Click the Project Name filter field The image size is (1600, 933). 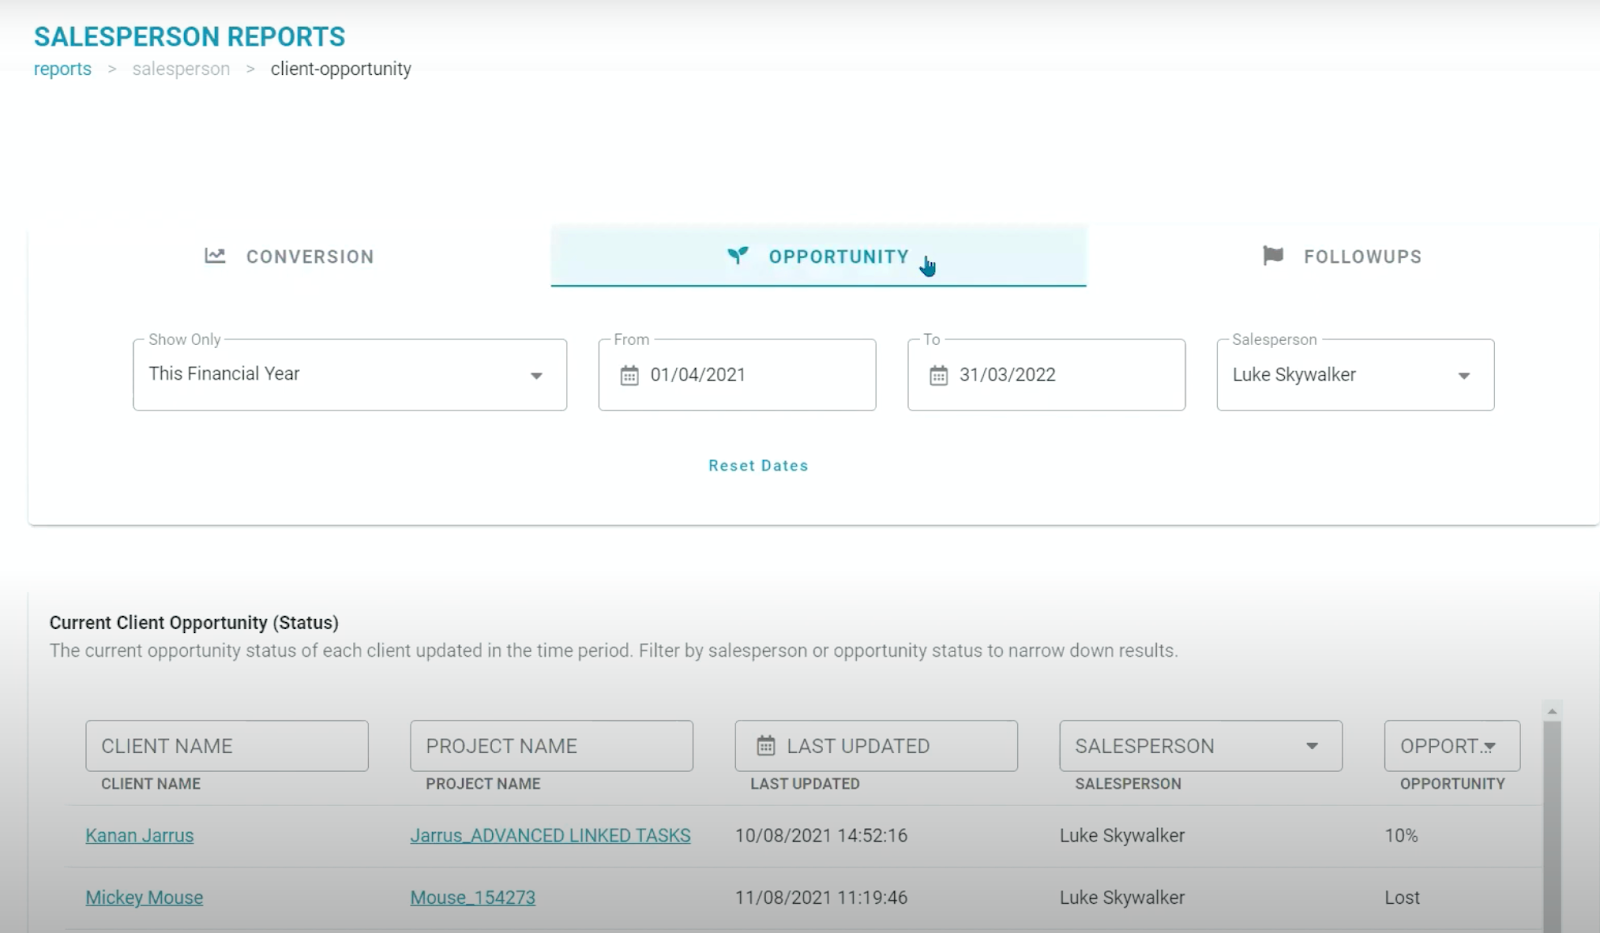(551, 746)
